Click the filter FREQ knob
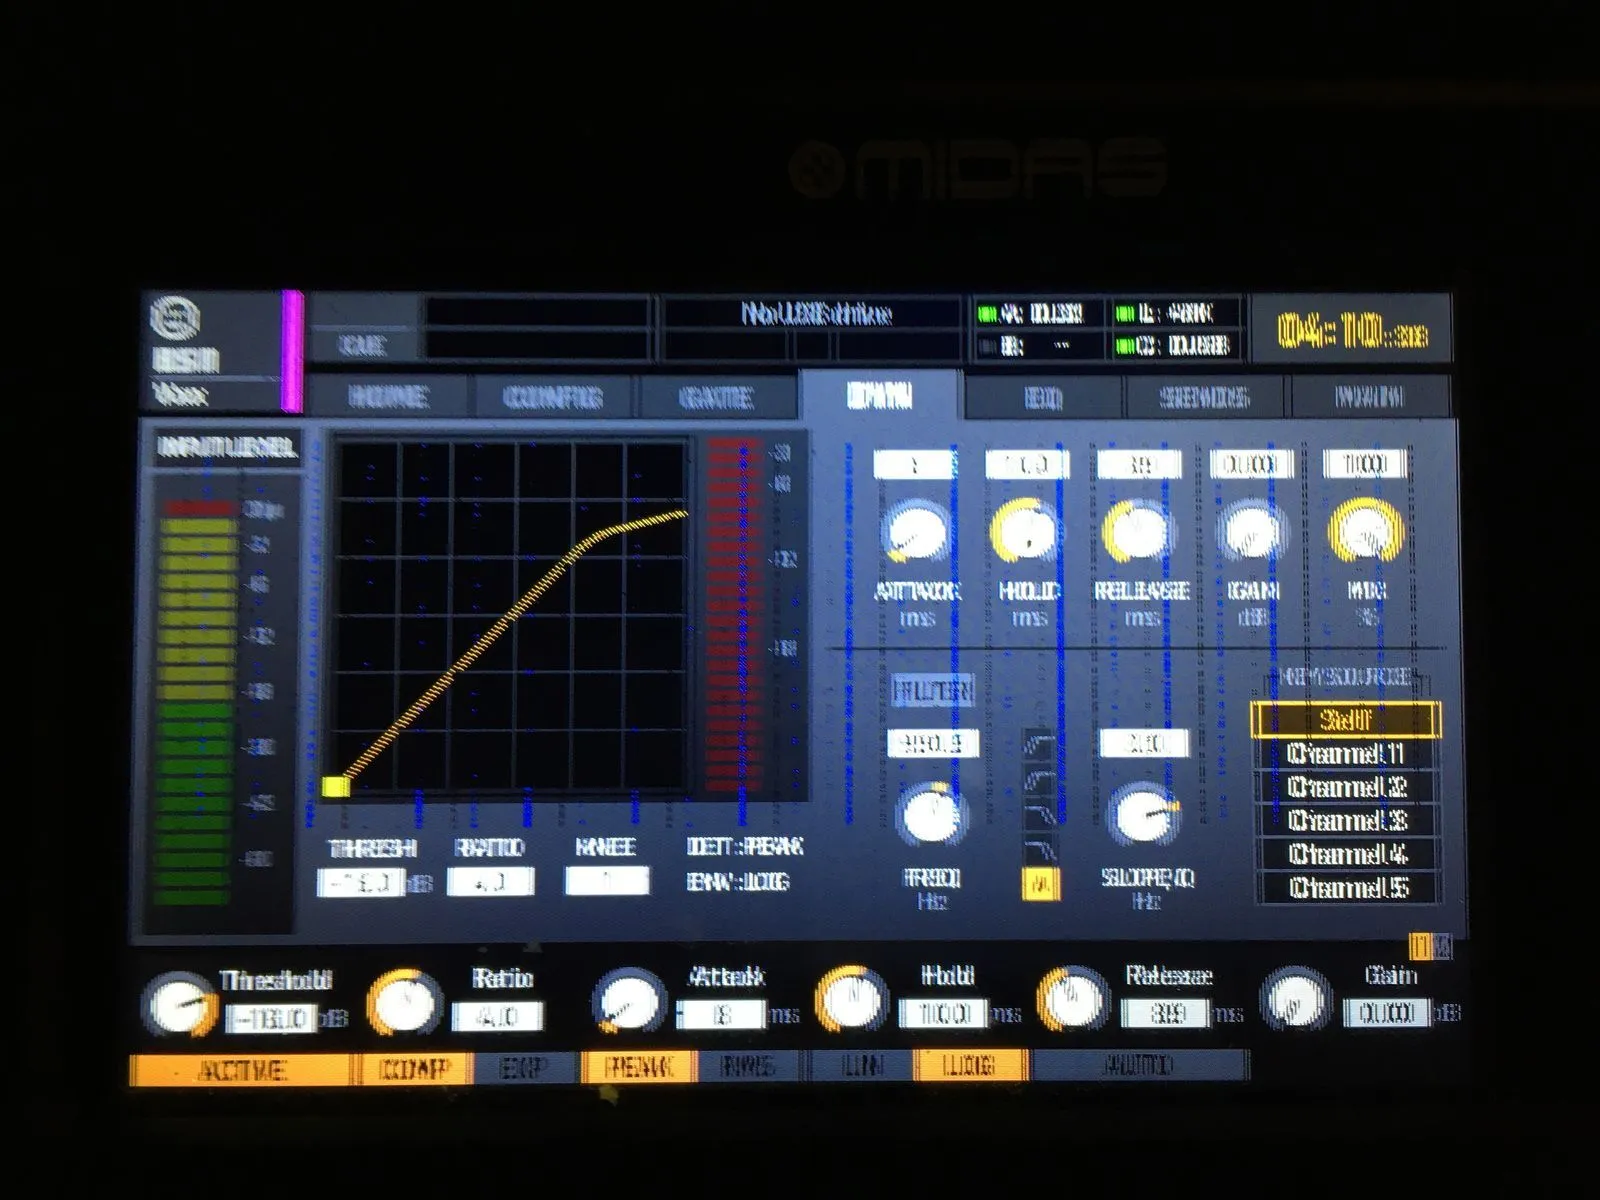Viewport: 1600px width, 1200px height. (x=931, y=815)
